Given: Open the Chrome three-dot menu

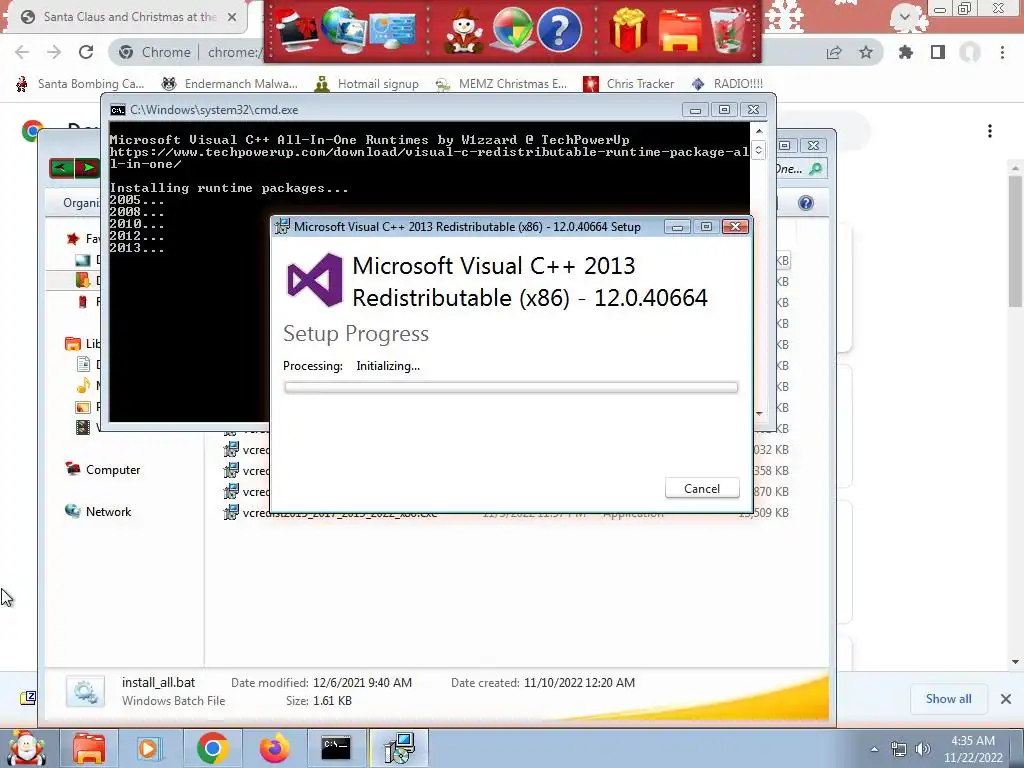Looking at the screenshot, I should (x=1002, y=52).
